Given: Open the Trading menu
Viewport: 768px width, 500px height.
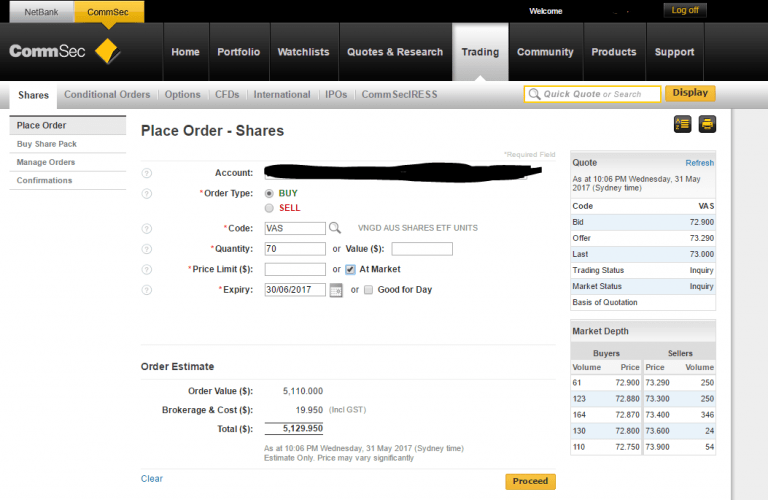Looking at the screenshot, I should point(480,52).
